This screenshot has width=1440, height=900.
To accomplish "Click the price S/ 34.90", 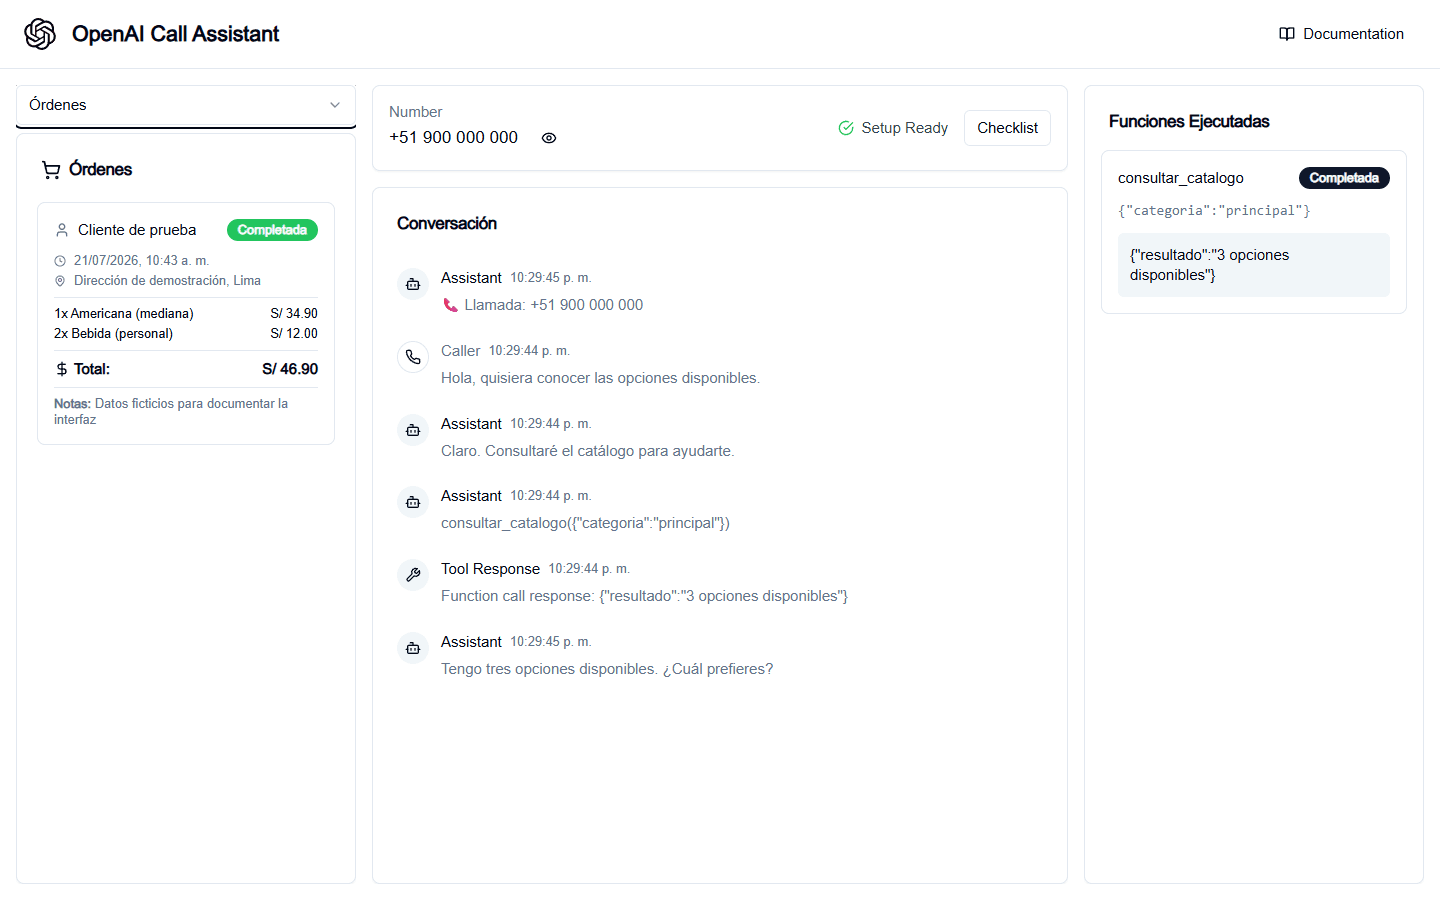I will coord(294,314).
